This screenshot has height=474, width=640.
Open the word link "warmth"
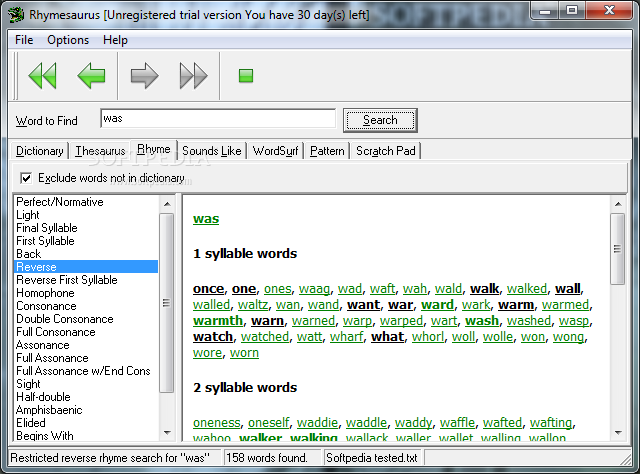click(x=218, y=321)
